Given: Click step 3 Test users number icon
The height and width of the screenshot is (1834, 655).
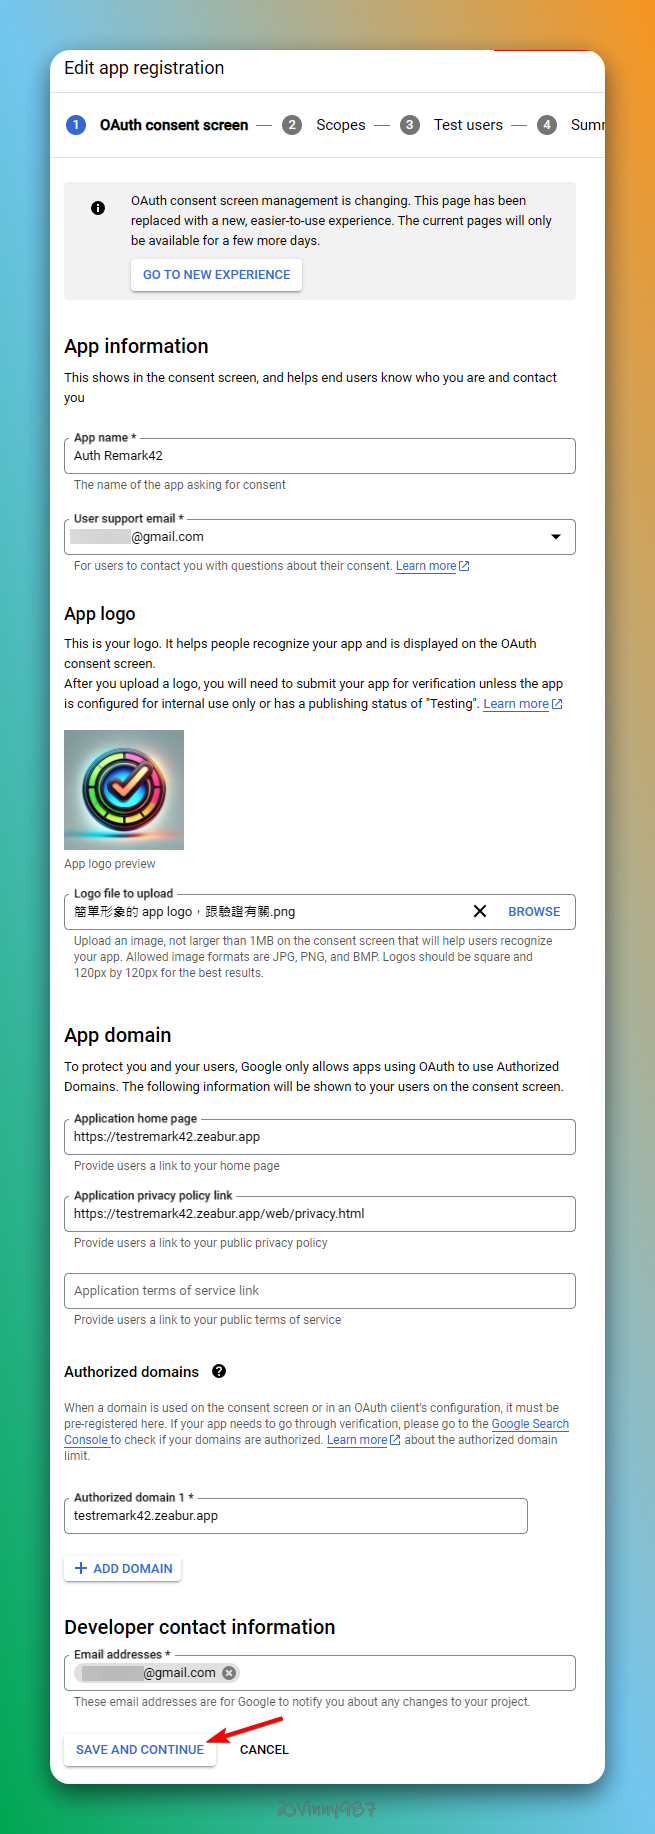Looking at the screenshot, I should tap(410, 125).
